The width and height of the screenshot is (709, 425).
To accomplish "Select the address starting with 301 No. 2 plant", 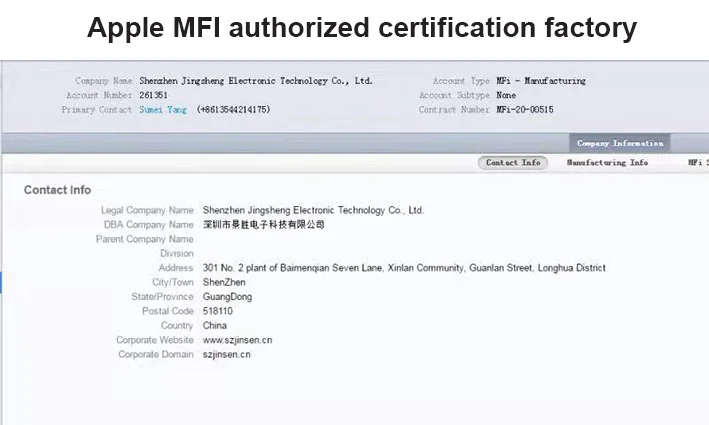I will [x=404, y=268].
